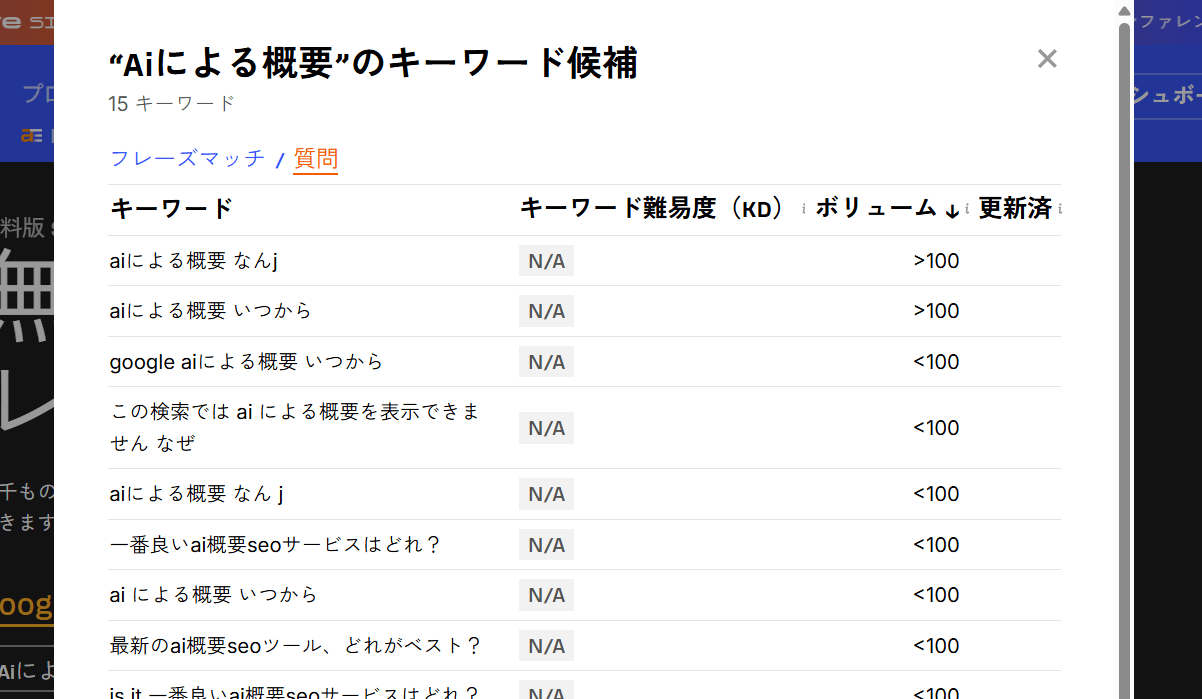Sort by clicking the キーワード column header
The image size is (1202, 699).
coord(171,208)
